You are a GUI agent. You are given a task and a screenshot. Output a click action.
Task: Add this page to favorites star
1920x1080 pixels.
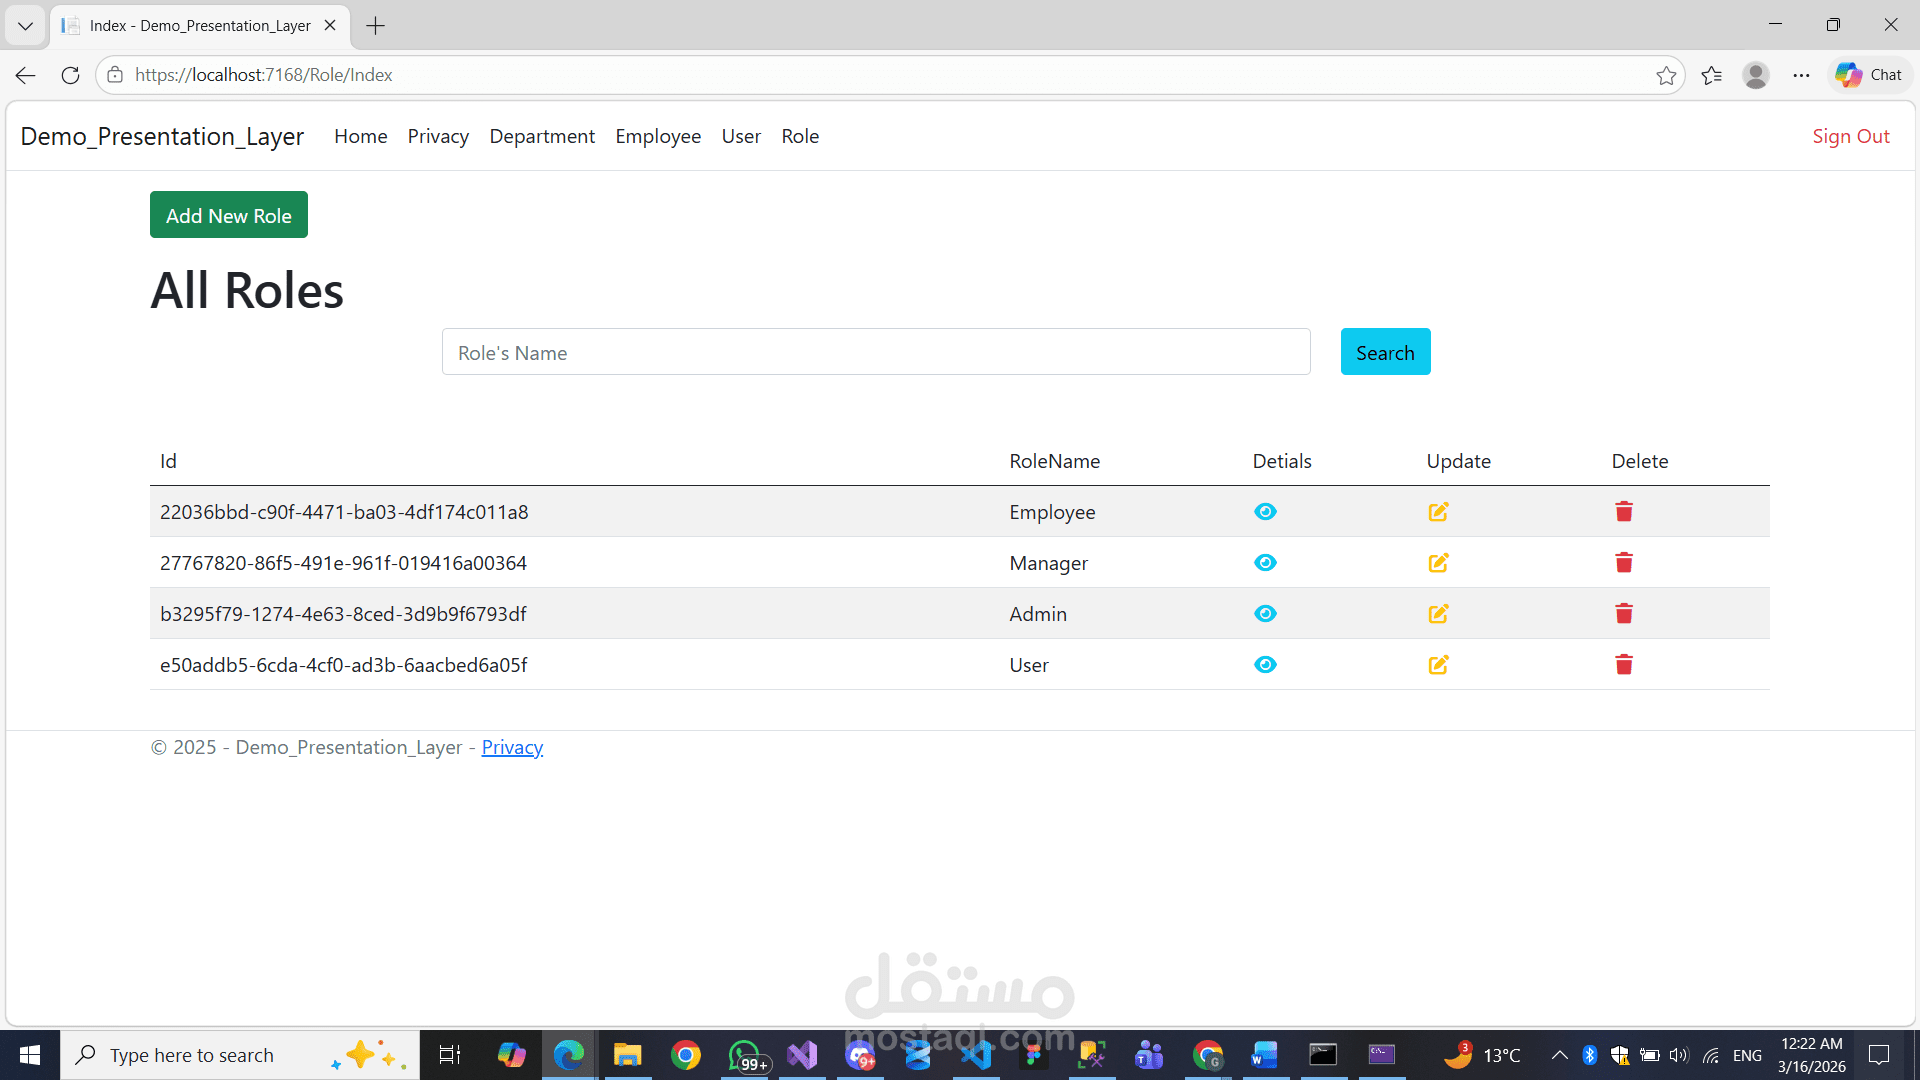1665,75
